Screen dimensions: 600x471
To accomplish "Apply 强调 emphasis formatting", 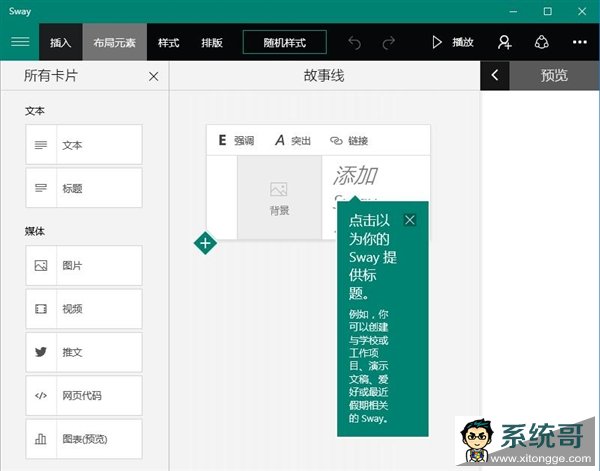I will (x=236, y=140).
